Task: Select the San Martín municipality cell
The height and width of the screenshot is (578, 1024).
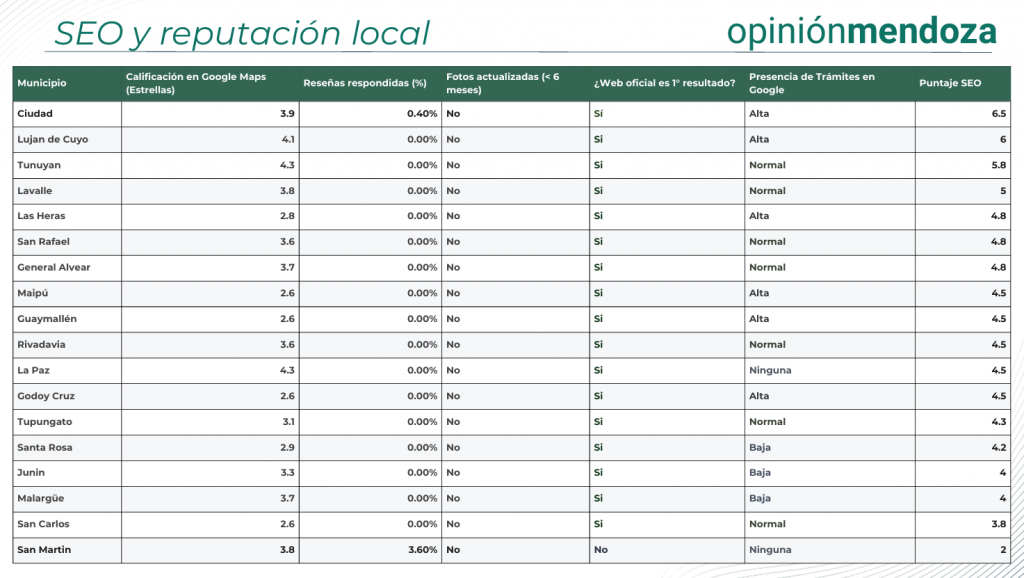Action: click(x=44, y=550)
